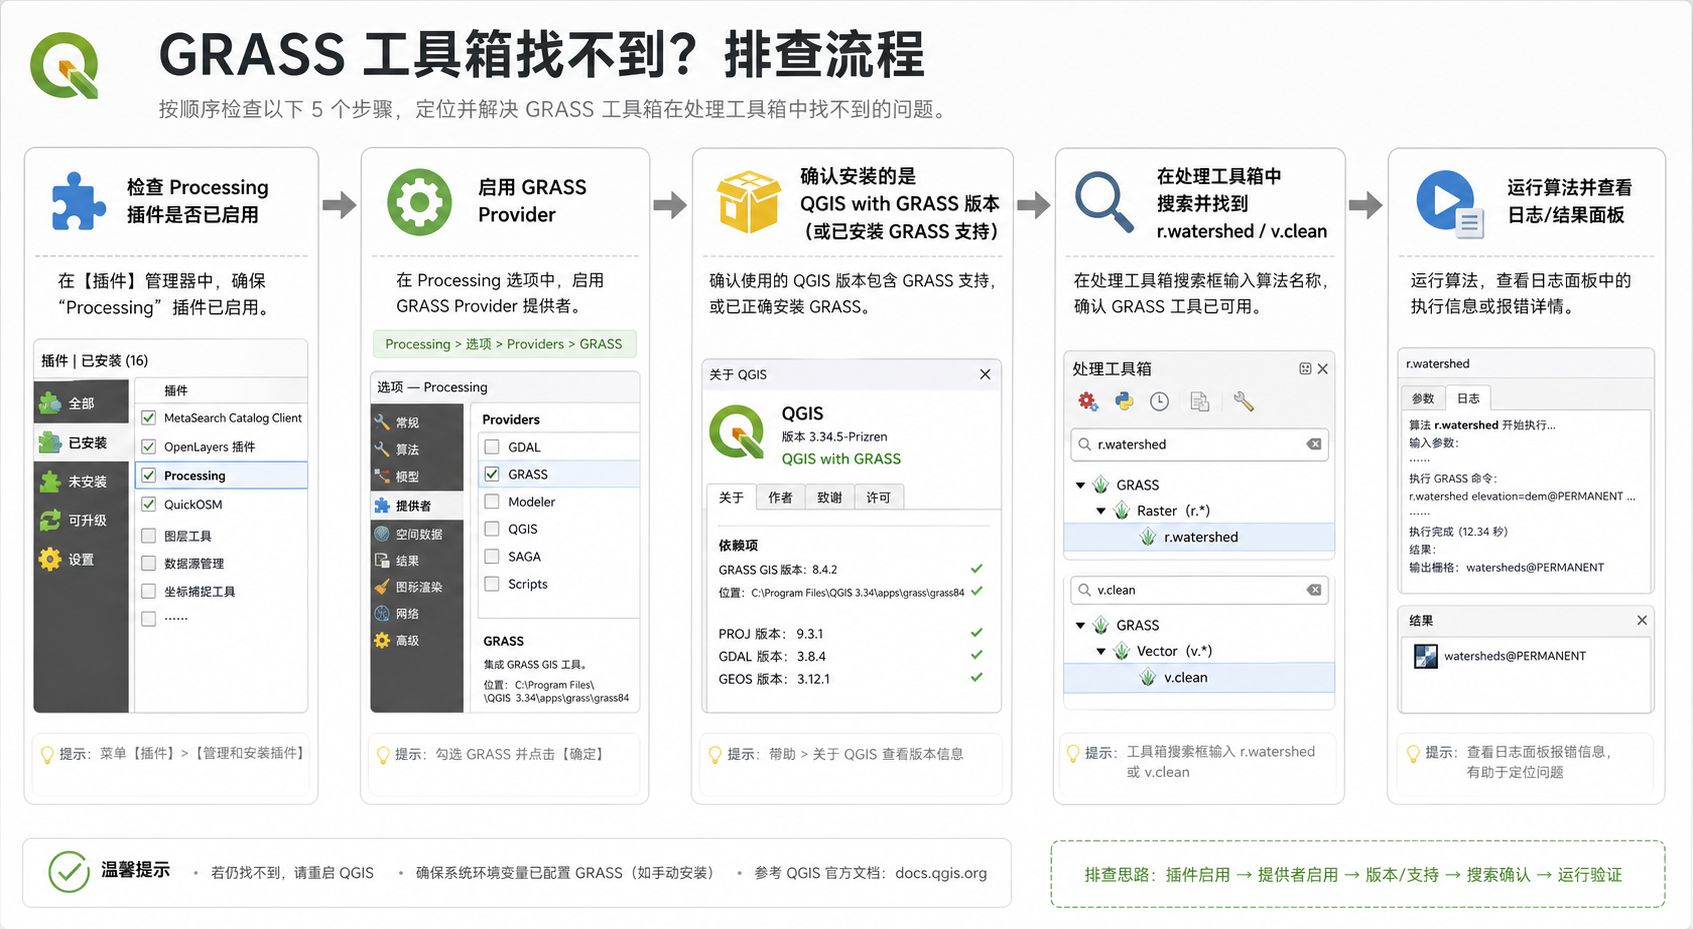Enable 数据源管理 plugin checkbox

tap(148, 563)
